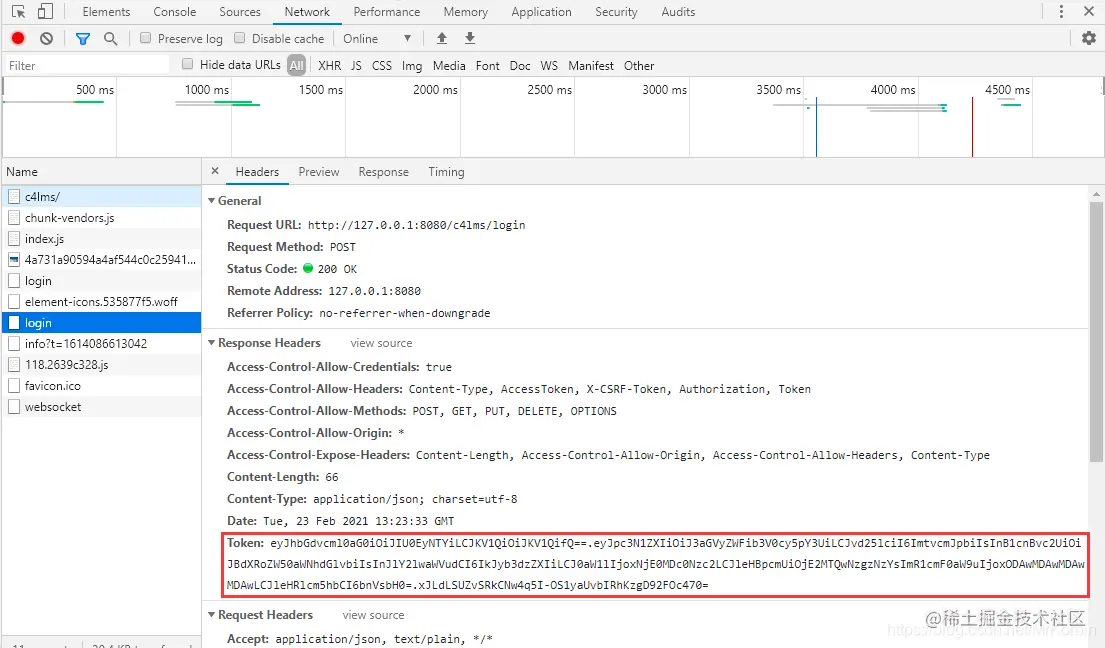This screenshot has height=648, width=1105.
Task: Click the red load-event line in timeline
Action: (x=972, y=127)
